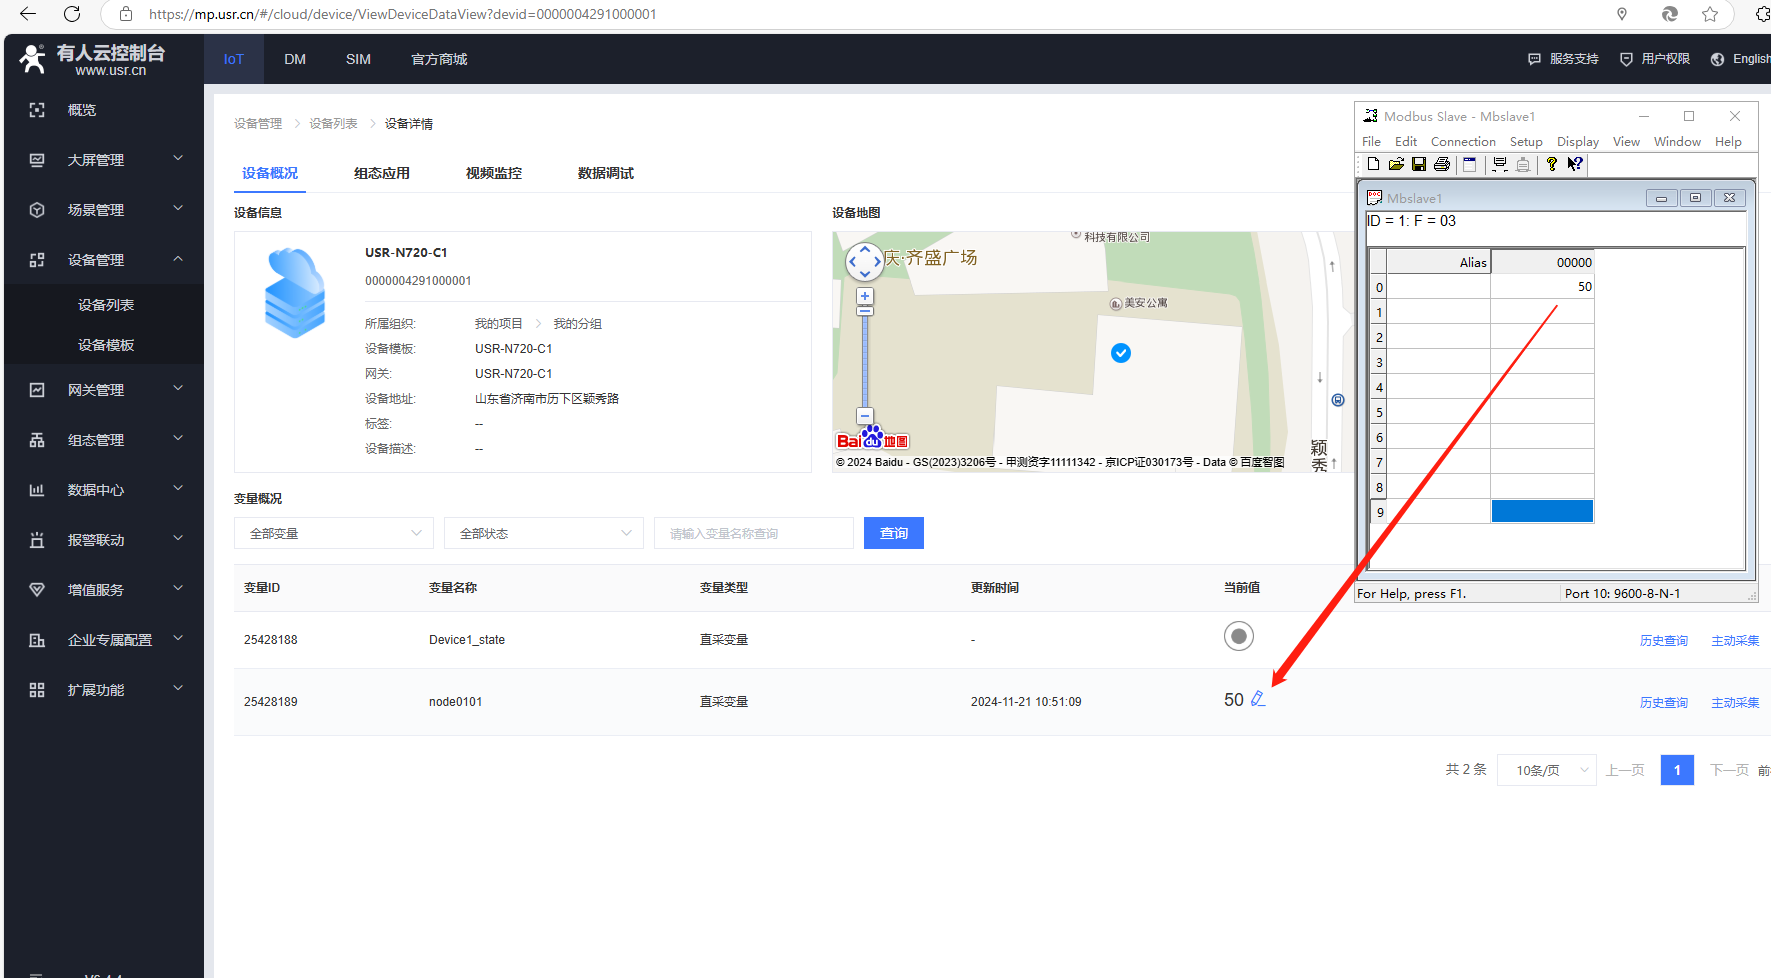
Task: Click browser back arrow
Action: (28, 14)
